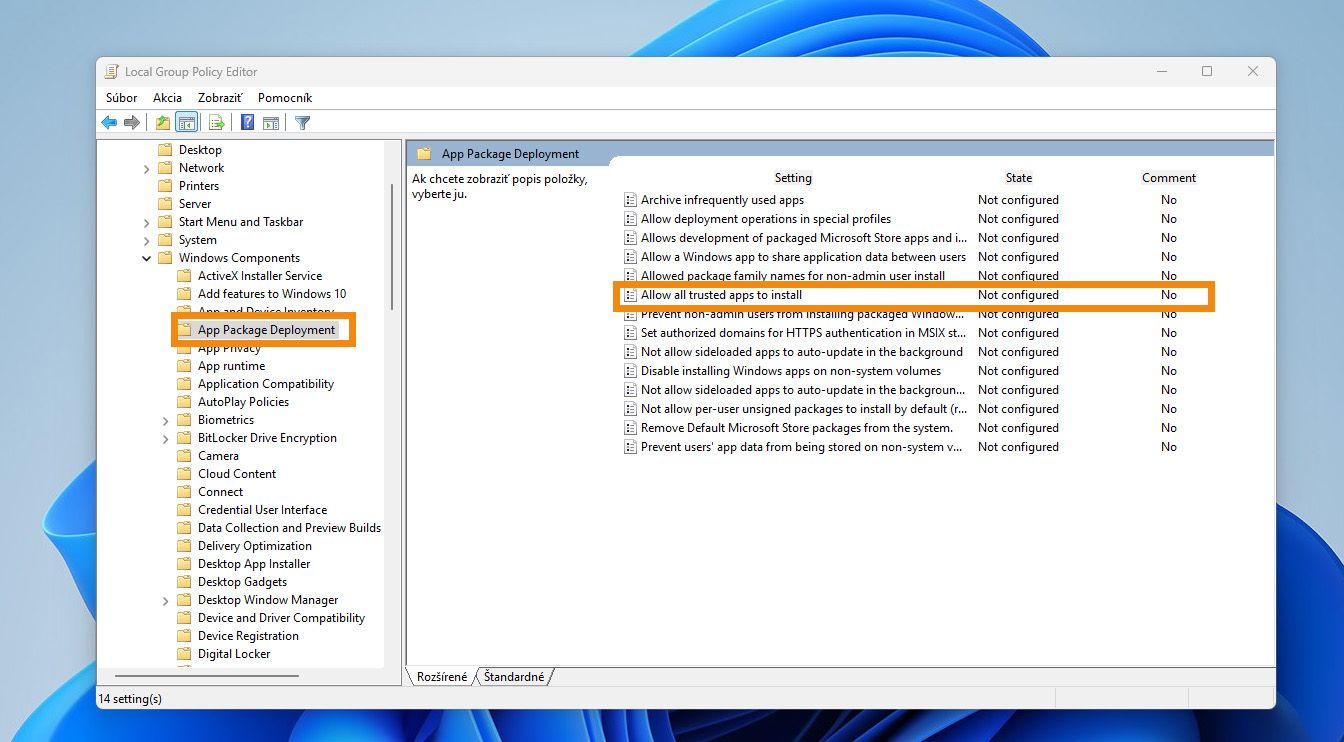Viewport: 1344px width, 742px height.
Task: Click '14 setting(s)' in the status bar
Action: pyautogui.click(x=130, y=698)
